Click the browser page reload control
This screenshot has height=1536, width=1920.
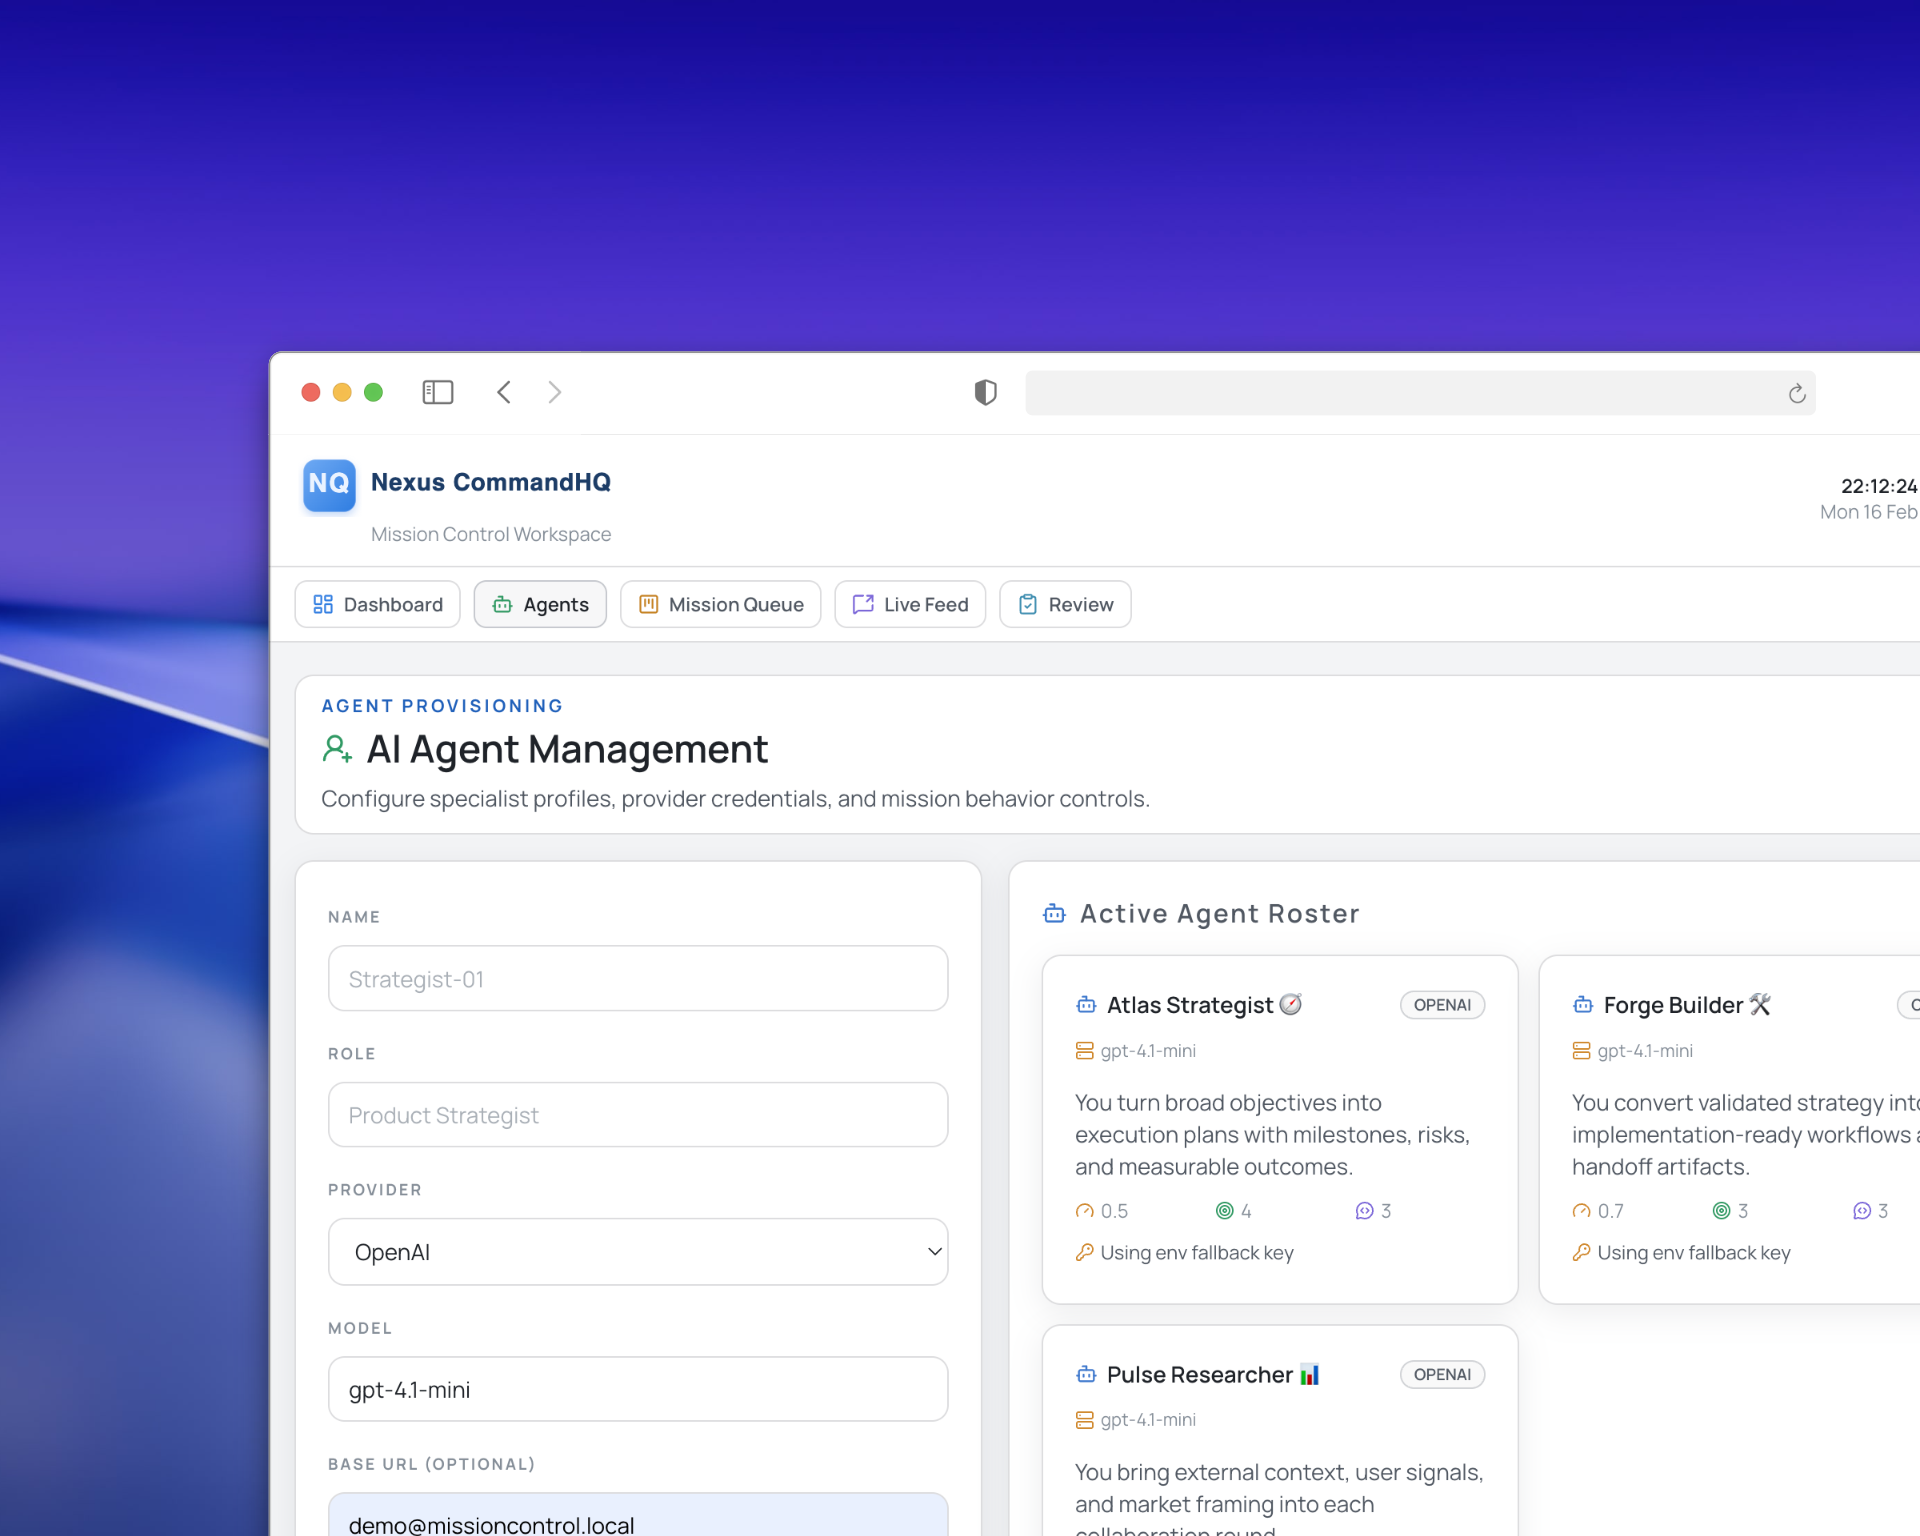point(1796,393)
